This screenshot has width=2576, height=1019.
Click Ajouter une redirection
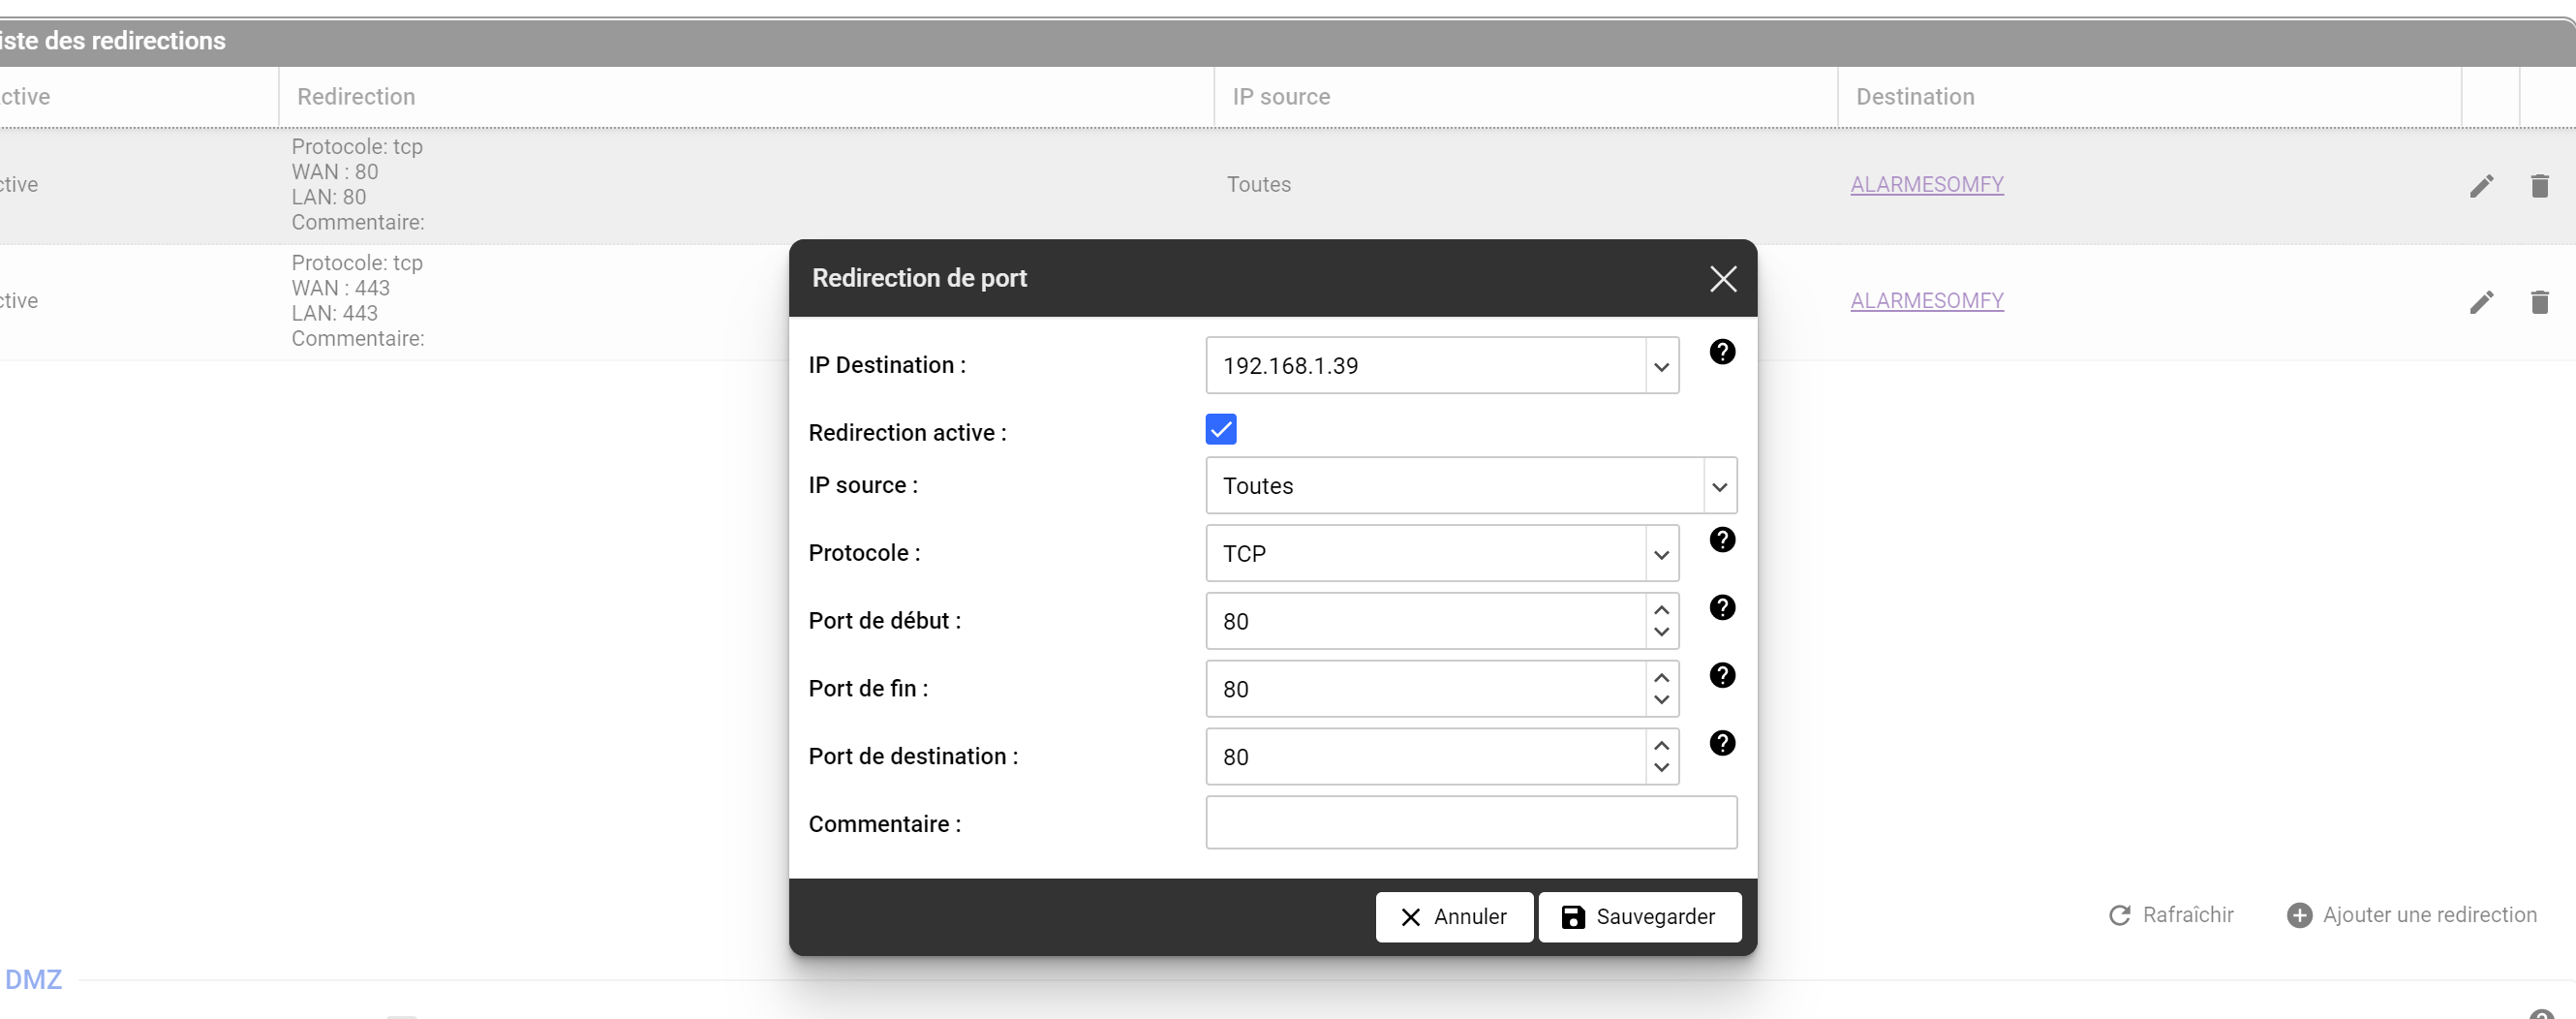2412,916
